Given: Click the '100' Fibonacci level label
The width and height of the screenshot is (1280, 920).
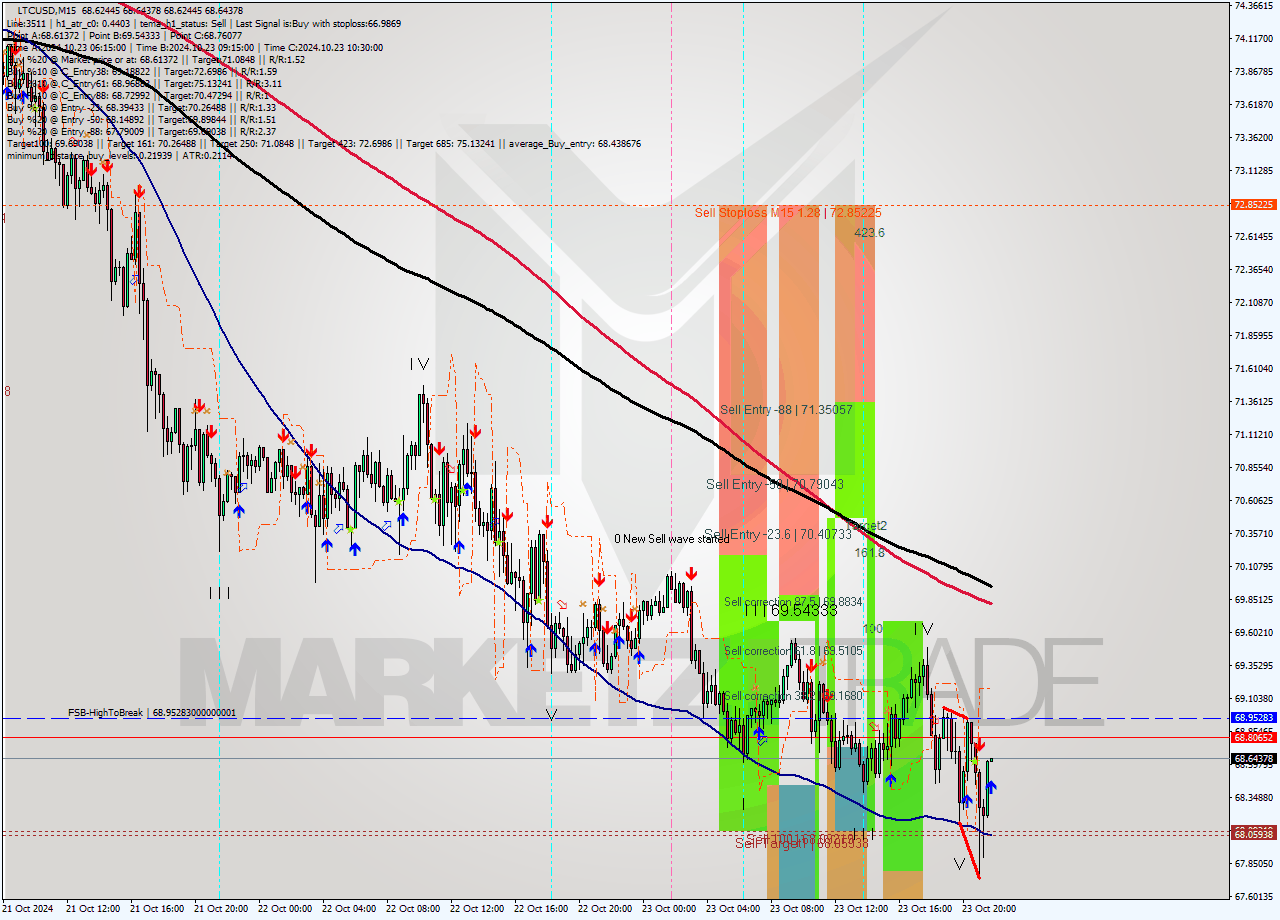Looking at the screenshot, I should coord(873,629).
